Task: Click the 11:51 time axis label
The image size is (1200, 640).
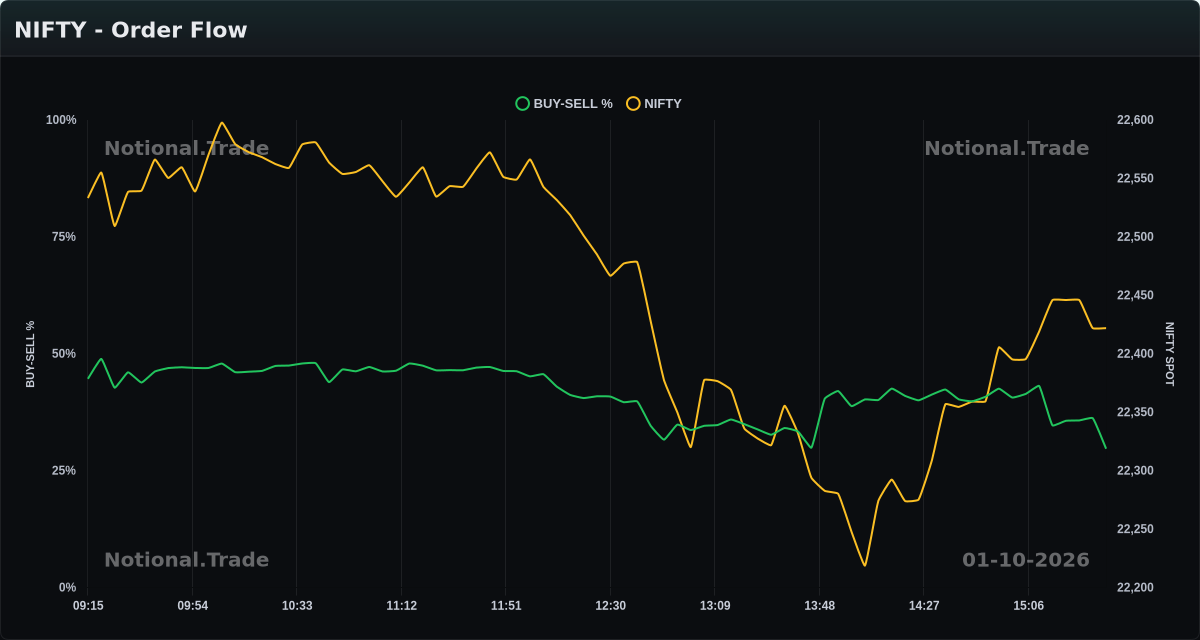Action: [506, 606]
